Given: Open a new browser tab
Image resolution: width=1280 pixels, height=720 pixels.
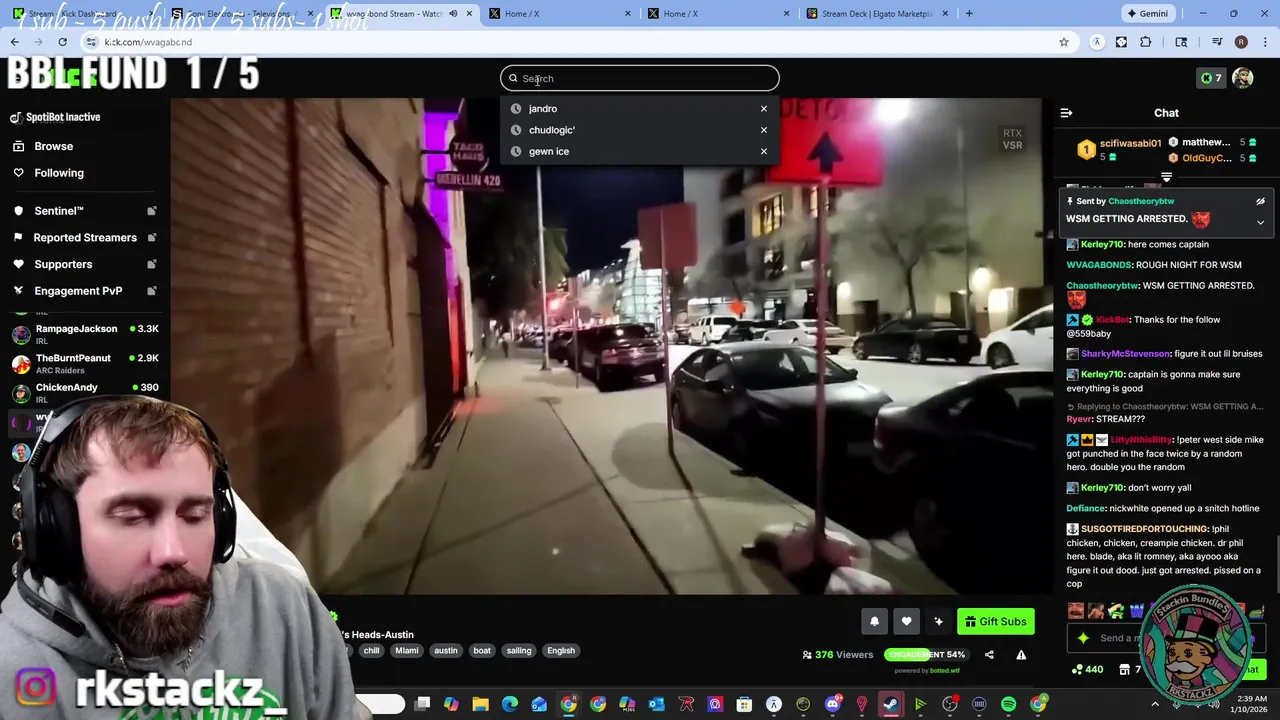Looking at the screenshot, I should (x=968, y=14).
